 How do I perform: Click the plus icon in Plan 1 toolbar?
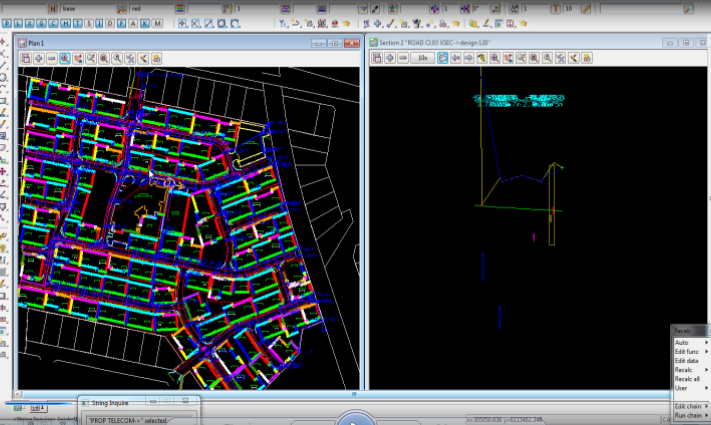[39, 58]
